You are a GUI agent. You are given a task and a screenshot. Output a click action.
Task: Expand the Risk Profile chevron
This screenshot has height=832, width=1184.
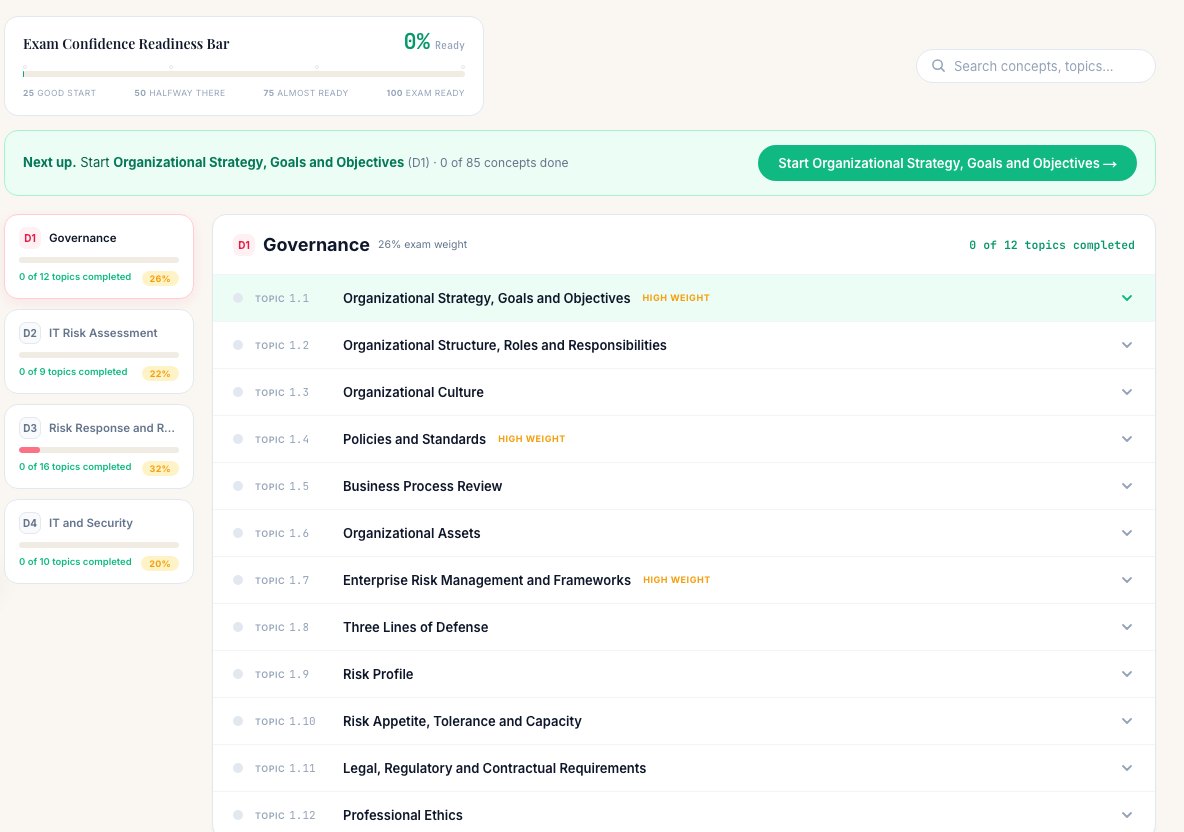click(x=1127, y=674)
